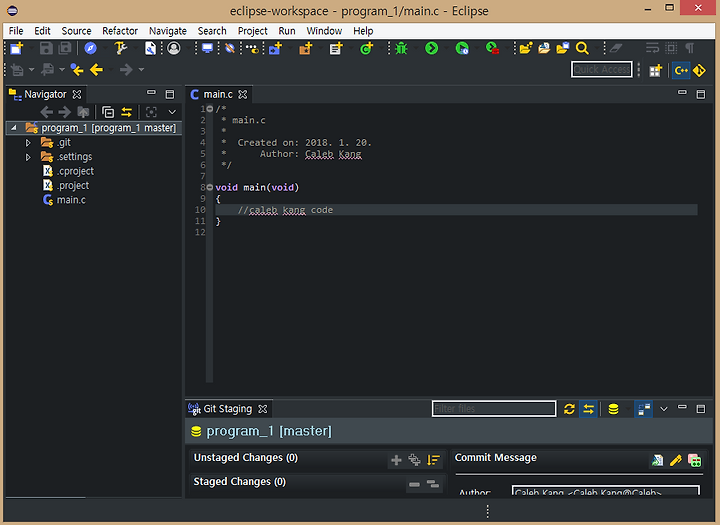Click the New wizard icon in toolbar
This screenshot has height=525, width=720.
[x=17, y=48]
